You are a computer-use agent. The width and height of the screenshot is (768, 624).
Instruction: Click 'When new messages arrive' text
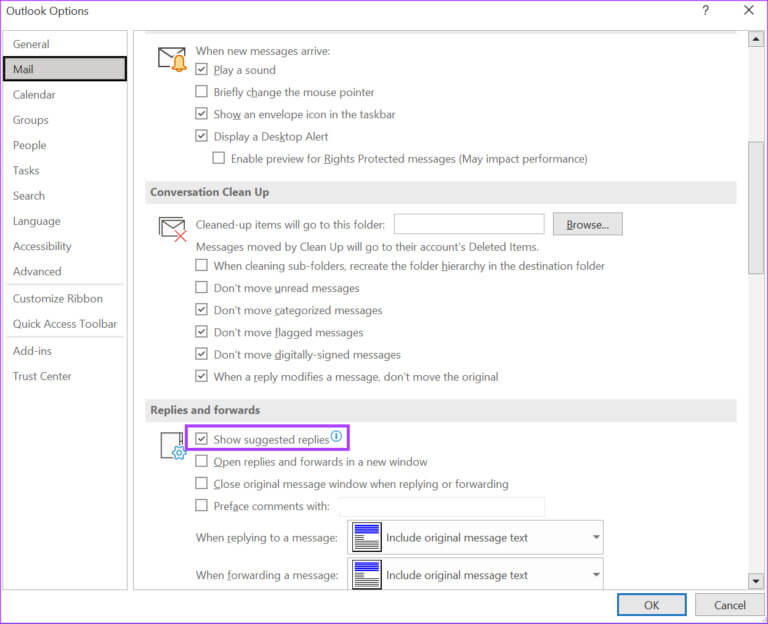tap(263, 51)
